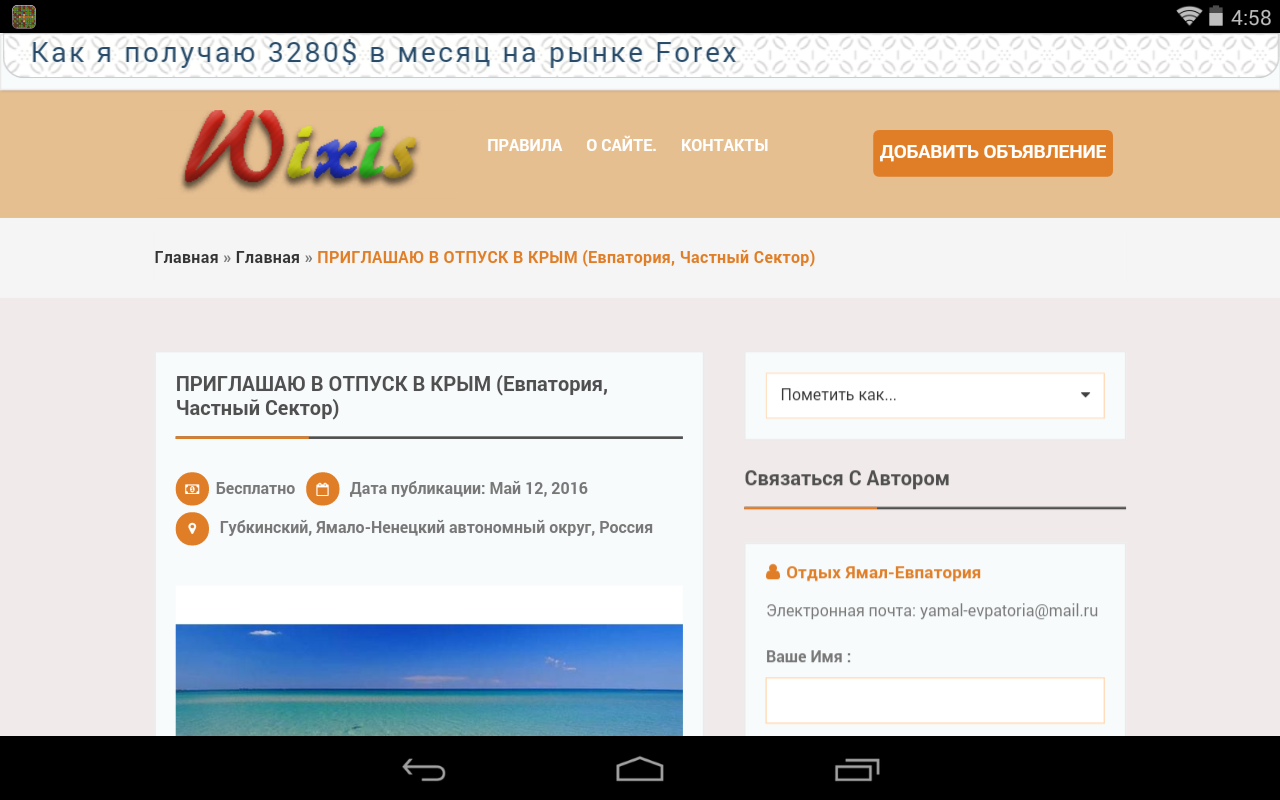Open the ПРАВИЛА menu item
The height and width of the screenshot is (800, 1280).
(x=525, y=145)
